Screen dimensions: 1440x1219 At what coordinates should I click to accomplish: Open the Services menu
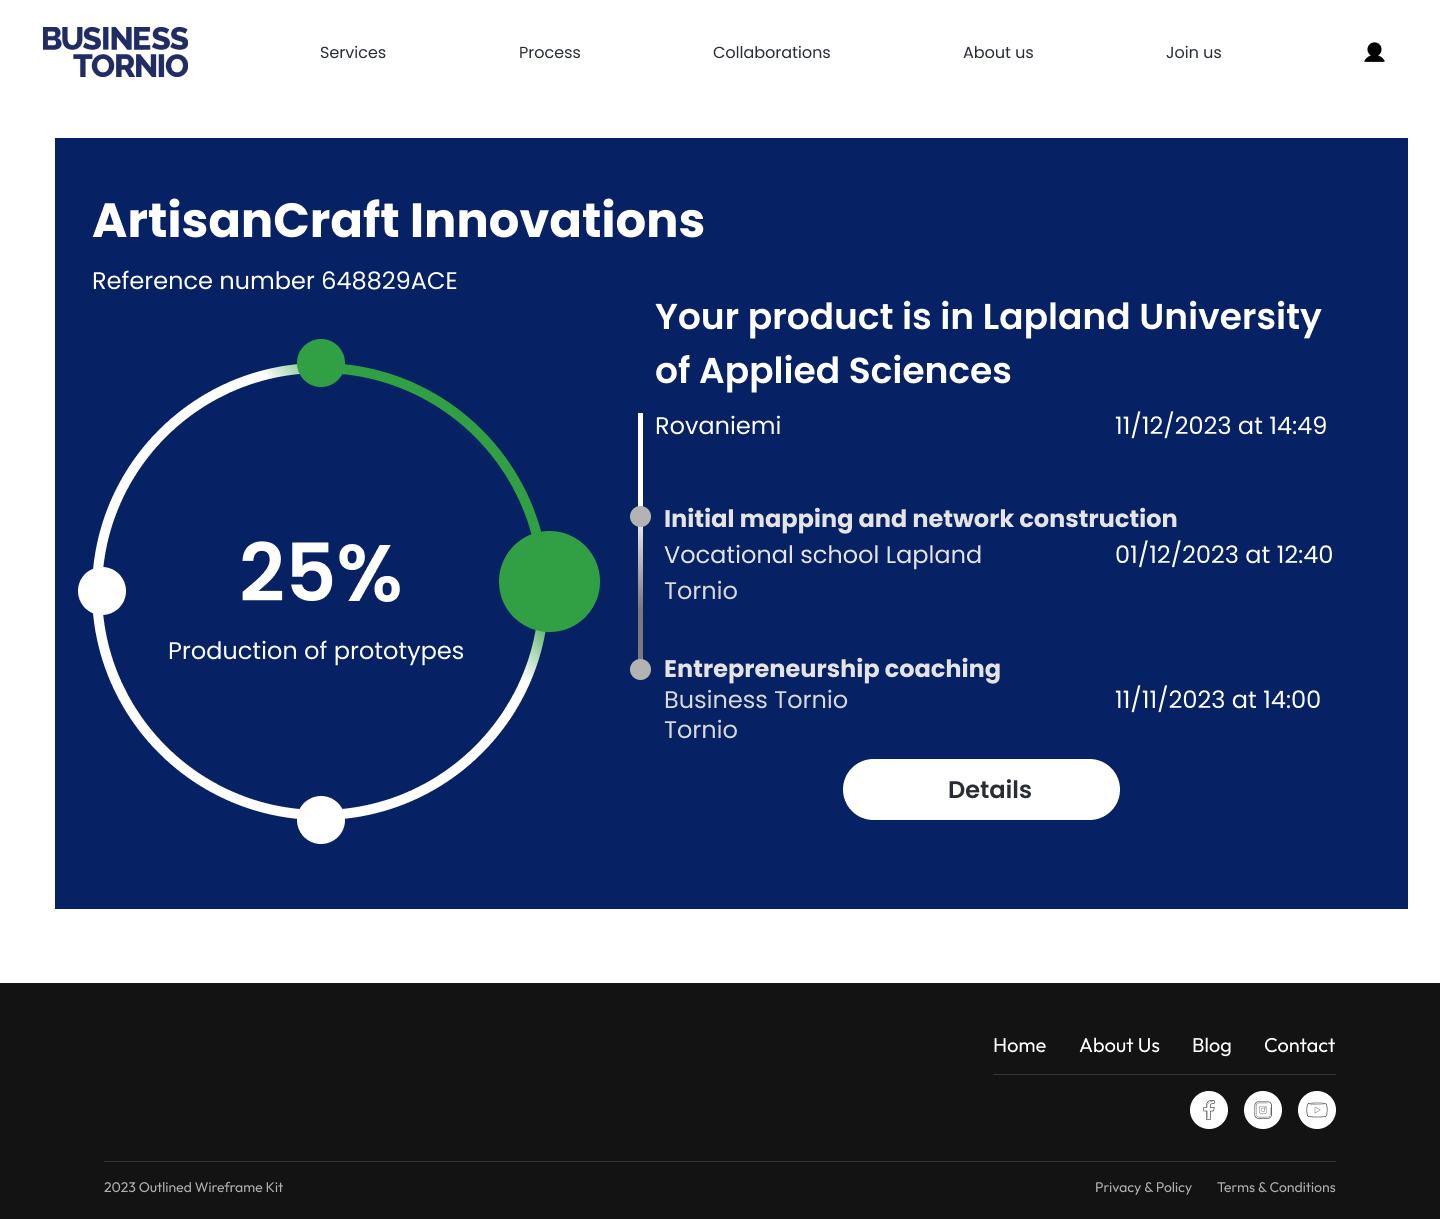pyautogui.click(x=353, y=52)
